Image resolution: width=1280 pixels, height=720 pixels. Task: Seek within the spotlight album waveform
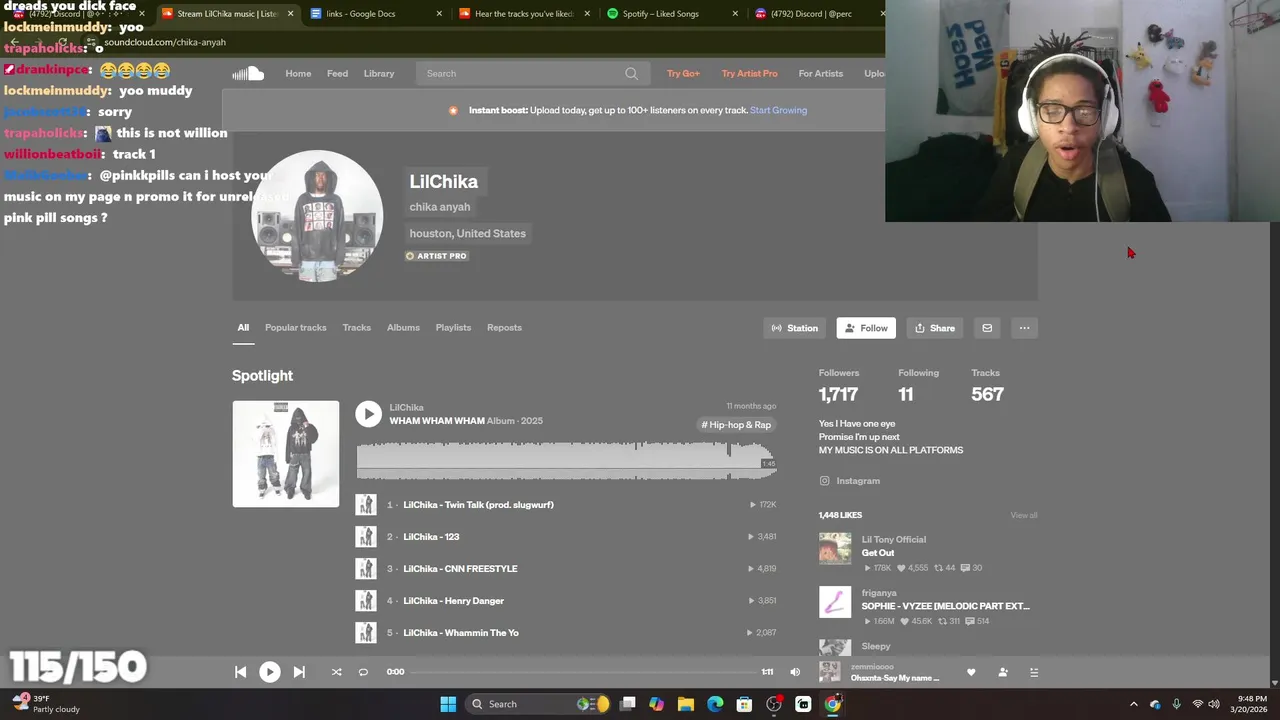click(566, 460)
